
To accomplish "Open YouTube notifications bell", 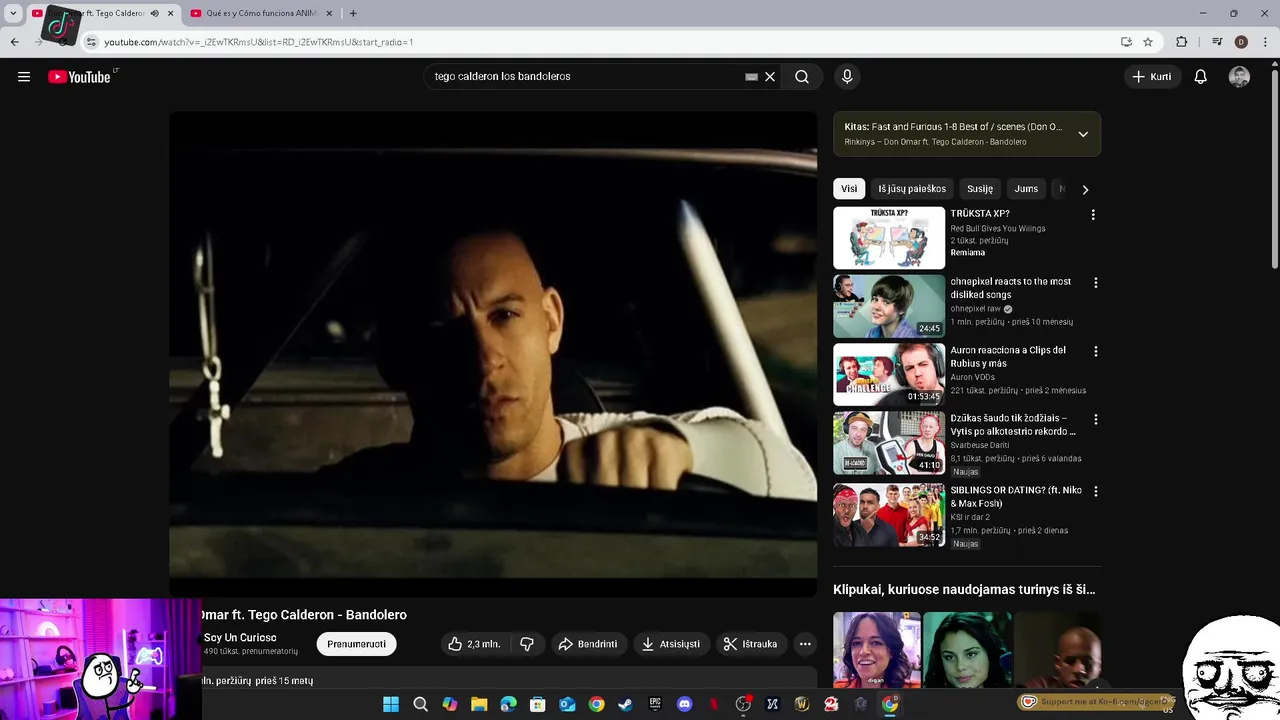I will point(1201,77).
